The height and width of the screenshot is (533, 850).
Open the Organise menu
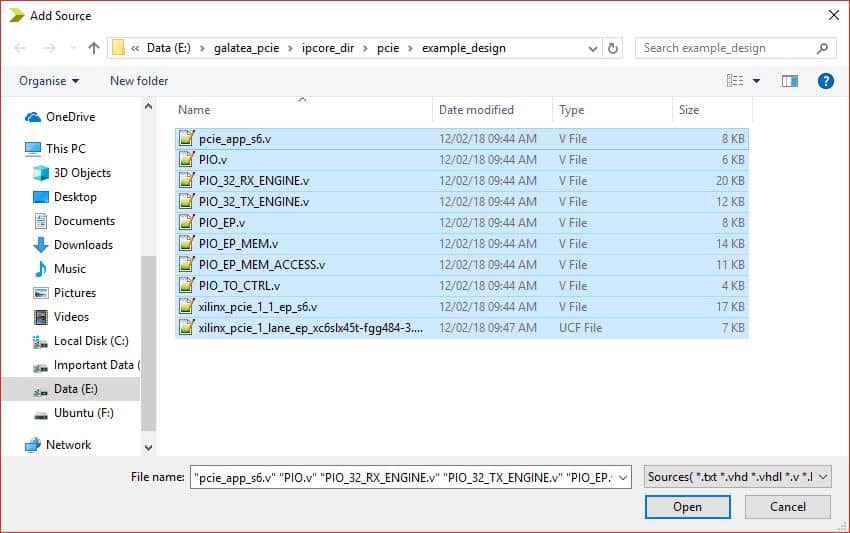tap(49, 81)
